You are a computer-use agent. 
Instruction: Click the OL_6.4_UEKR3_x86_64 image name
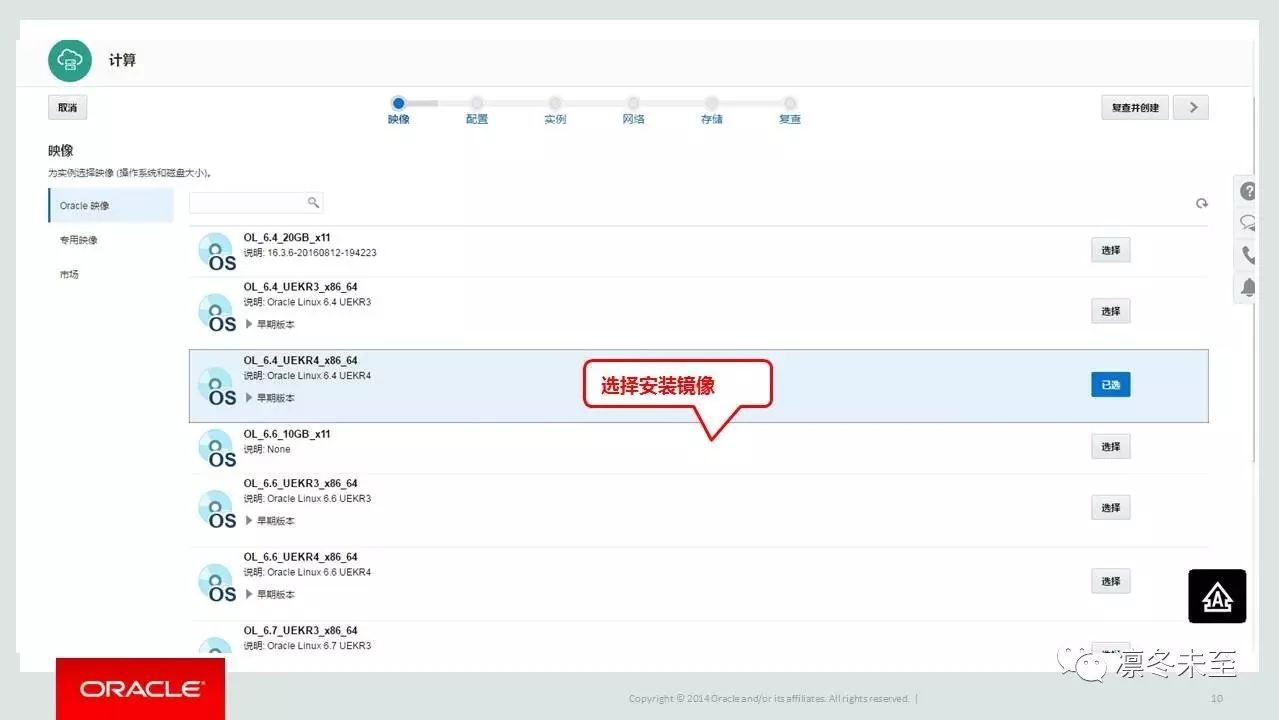point(300,287)
